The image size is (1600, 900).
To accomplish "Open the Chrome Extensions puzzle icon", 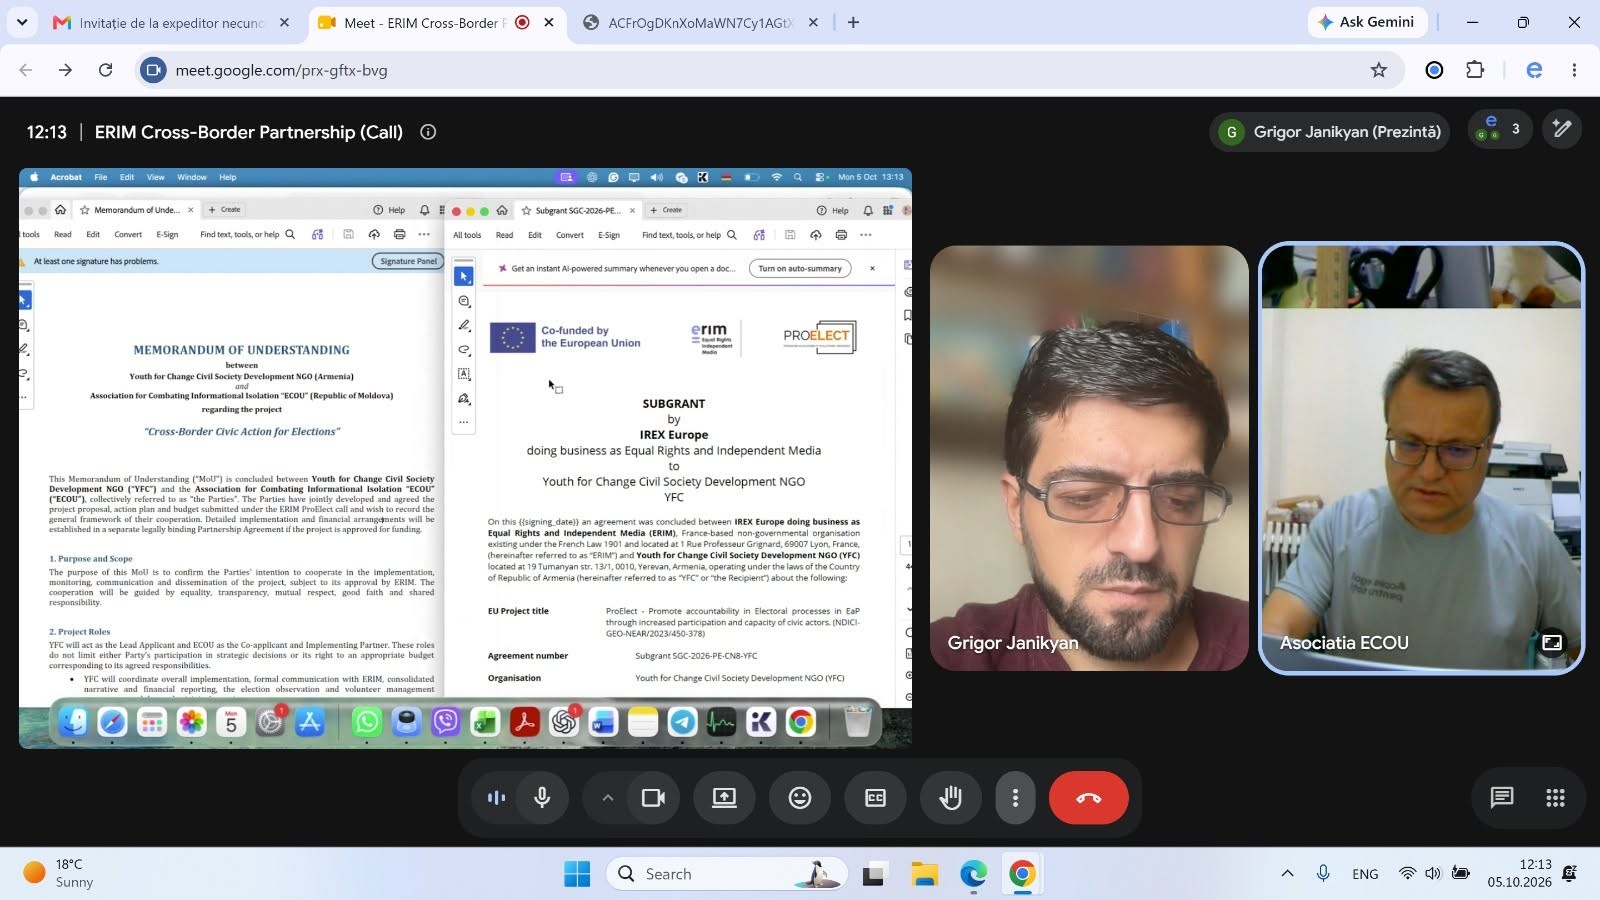I will [1475, 70].
